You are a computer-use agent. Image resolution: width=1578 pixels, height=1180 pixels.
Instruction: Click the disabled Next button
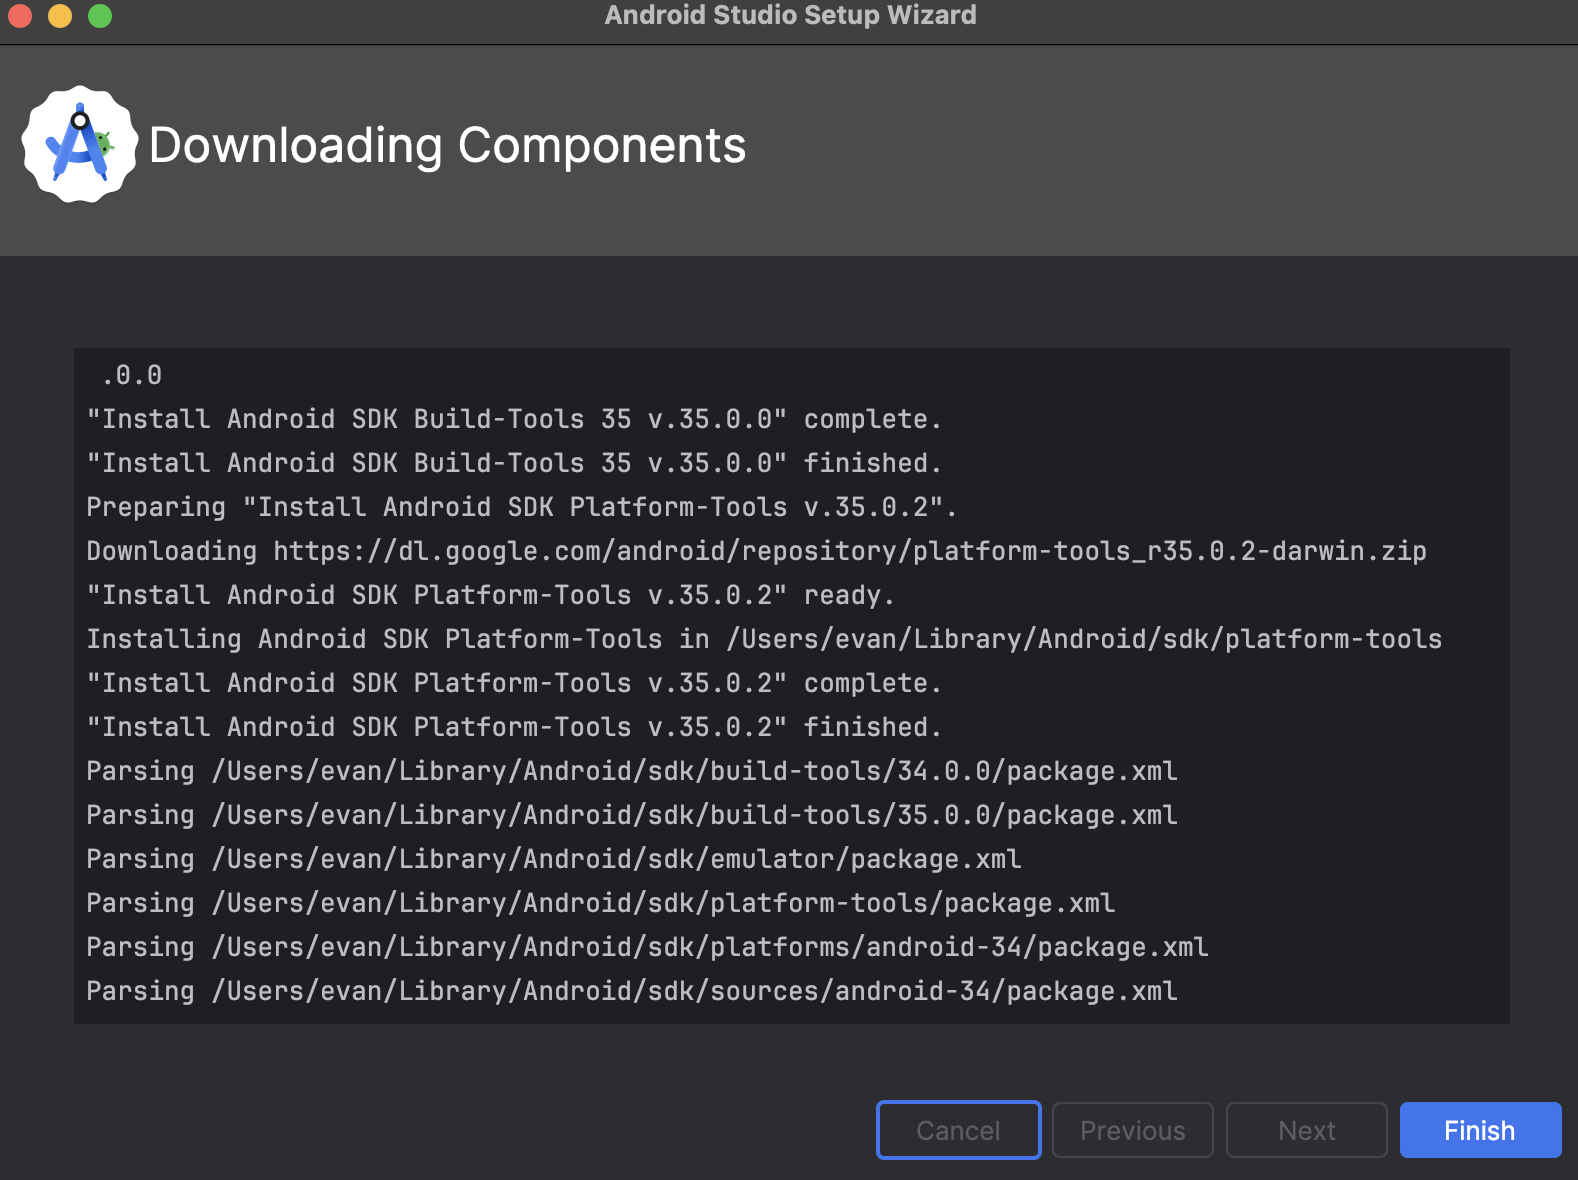pyautogui.click(x=1306, y=1130)
